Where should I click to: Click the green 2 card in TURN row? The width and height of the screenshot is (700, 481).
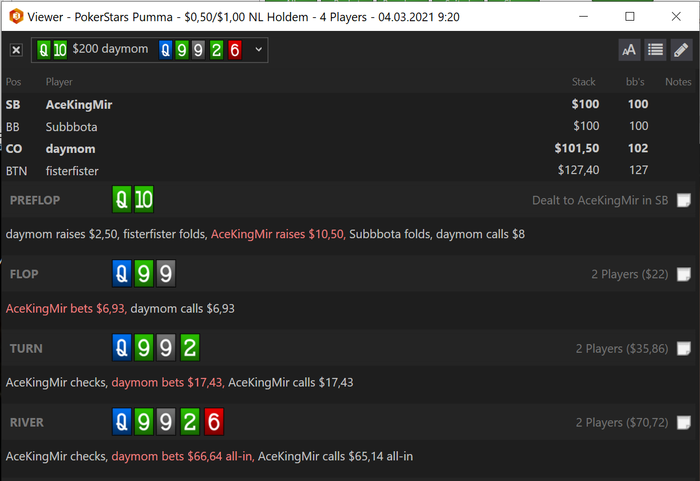tap(190, 347)
